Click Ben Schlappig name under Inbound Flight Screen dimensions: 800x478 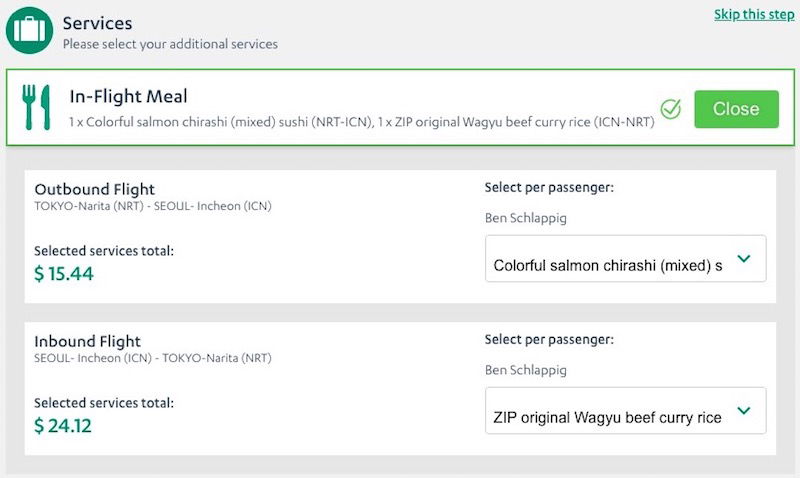tap(526, 370)
